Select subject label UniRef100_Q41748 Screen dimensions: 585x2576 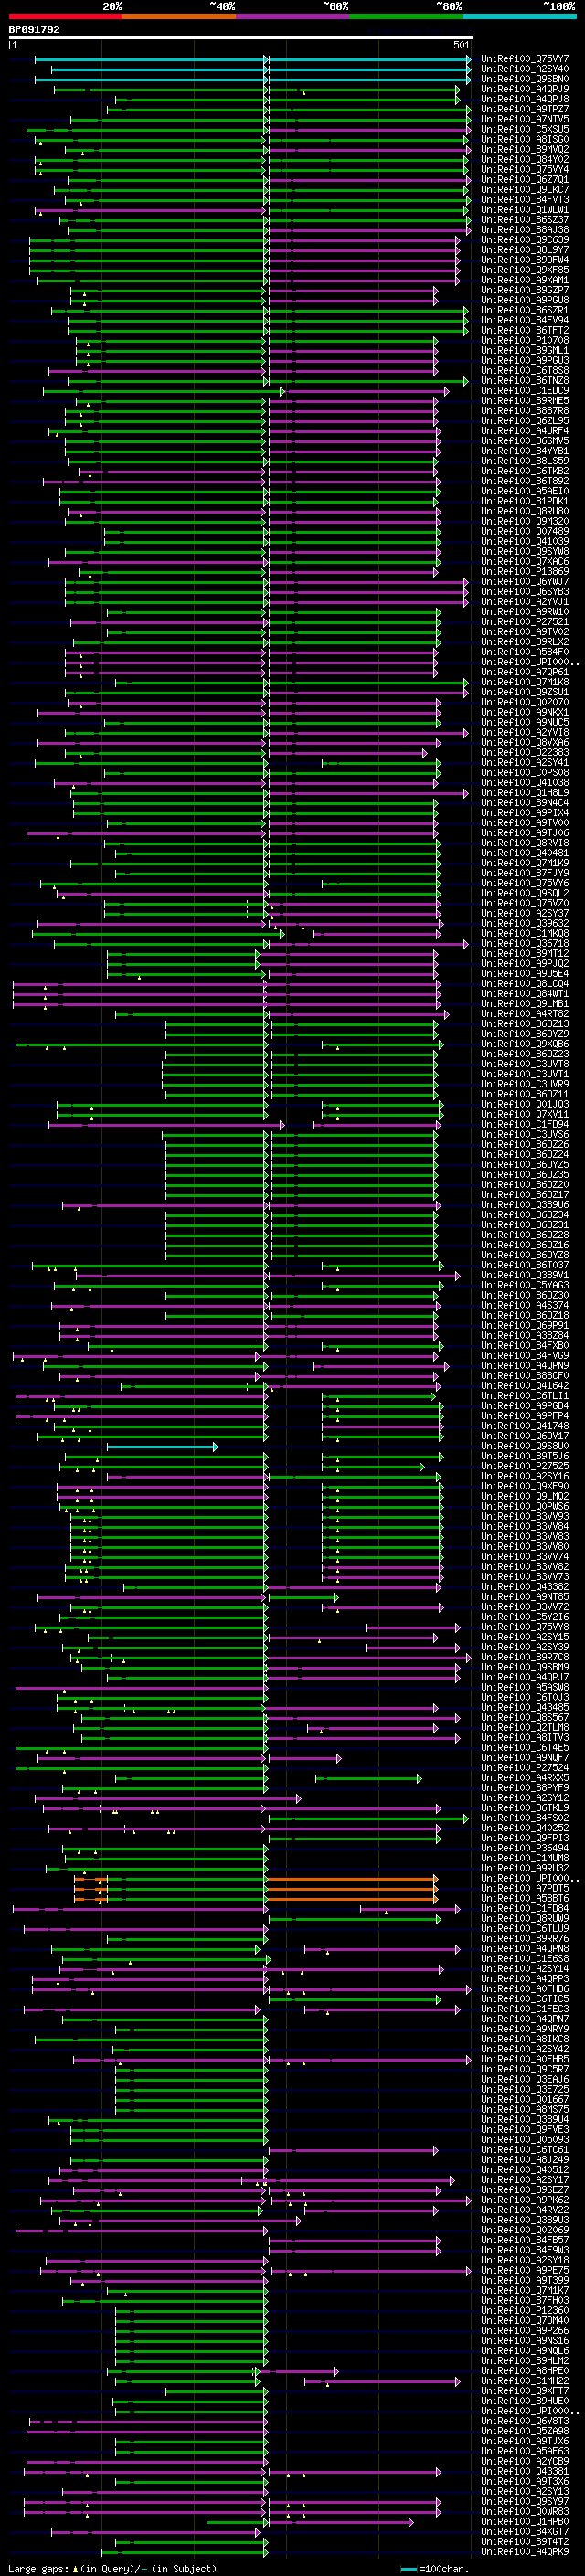point(524,1426)
